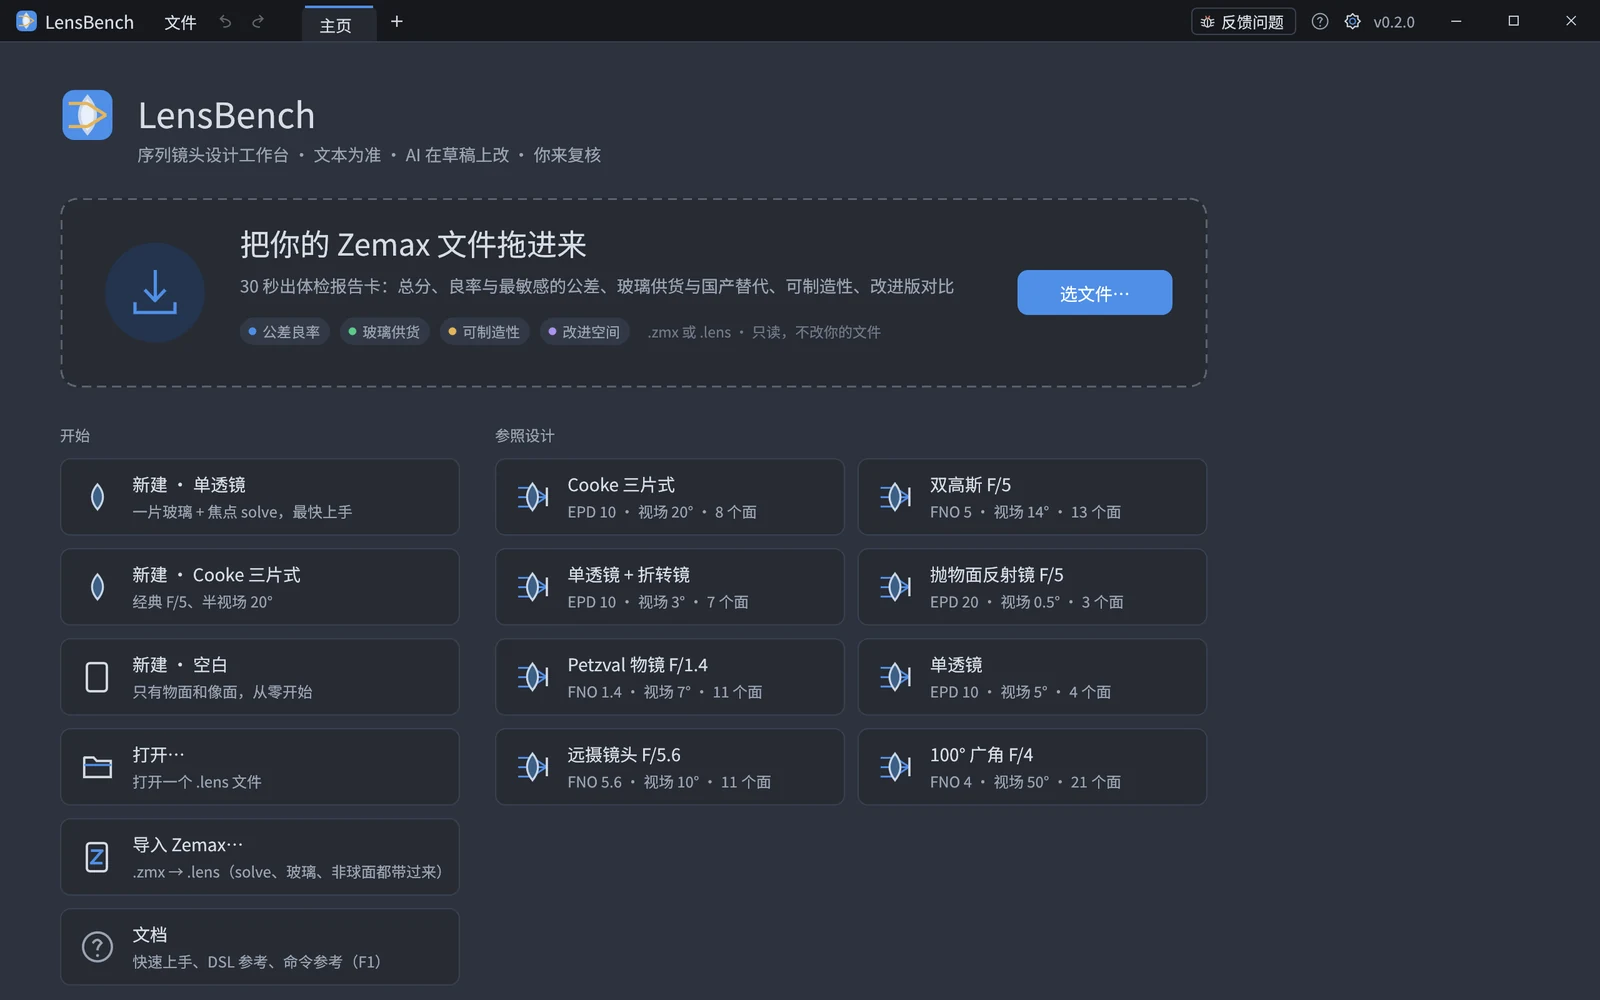Image resolution: width=1600 pixels, height=1000 pixels.
Task: Click the Z file icon on 导入 Zemax…
Action: (97, 857)
